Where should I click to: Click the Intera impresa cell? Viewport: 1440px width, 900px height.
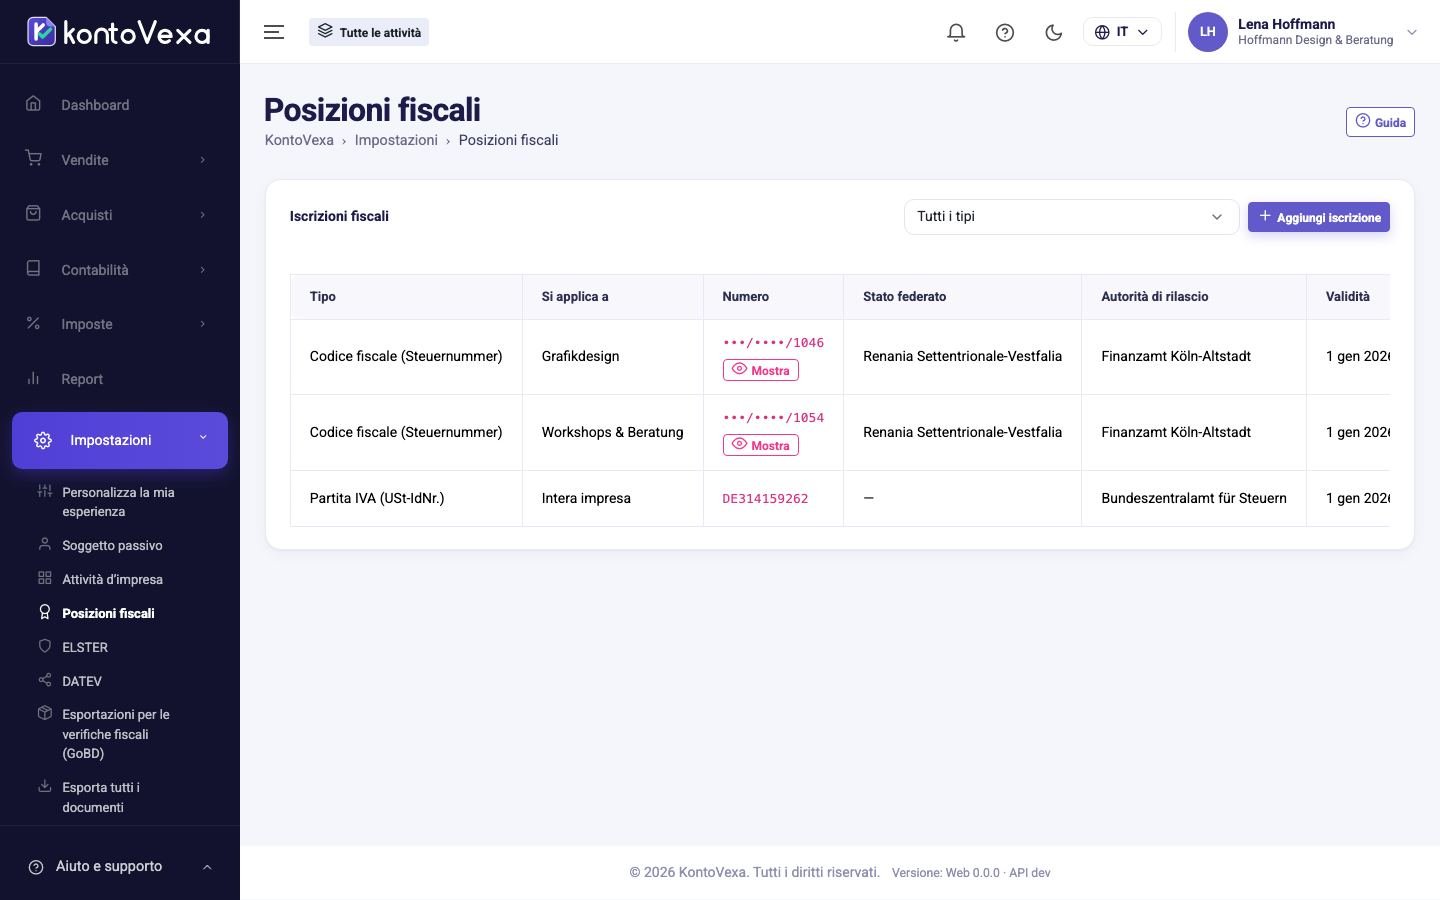613,499
